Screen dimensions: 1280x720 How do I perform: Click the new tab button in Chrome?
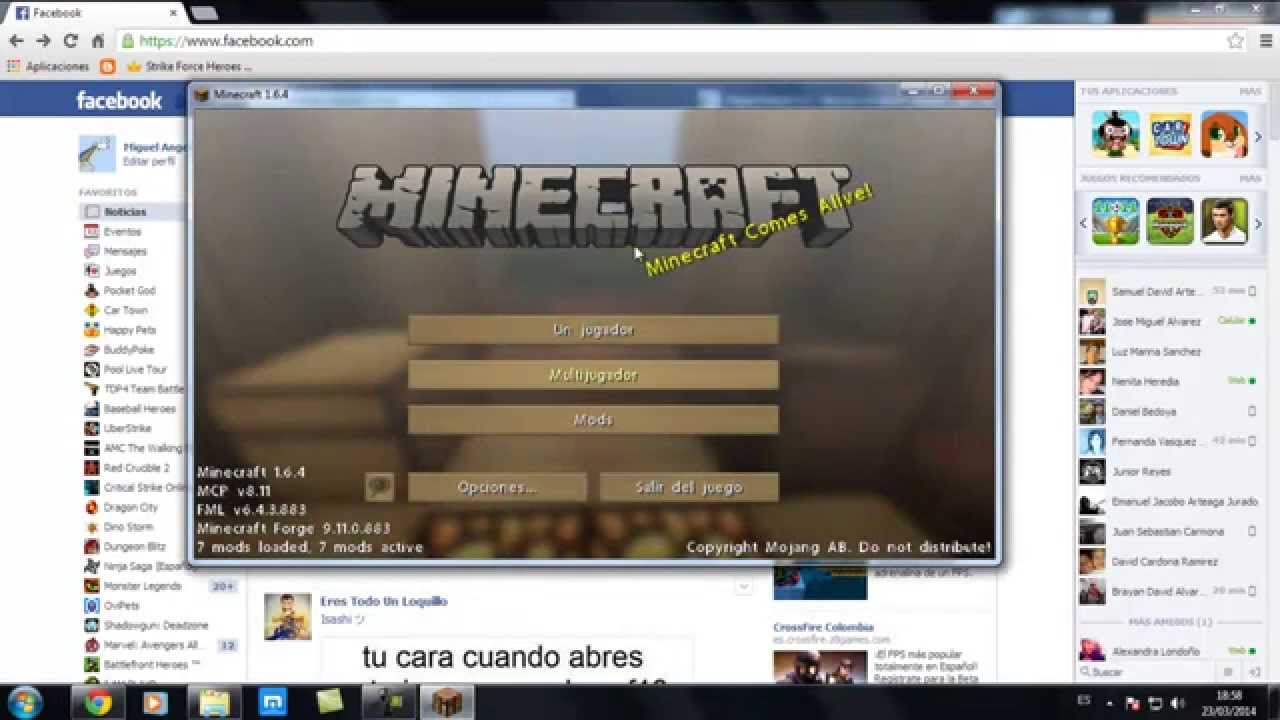(204, 13)
